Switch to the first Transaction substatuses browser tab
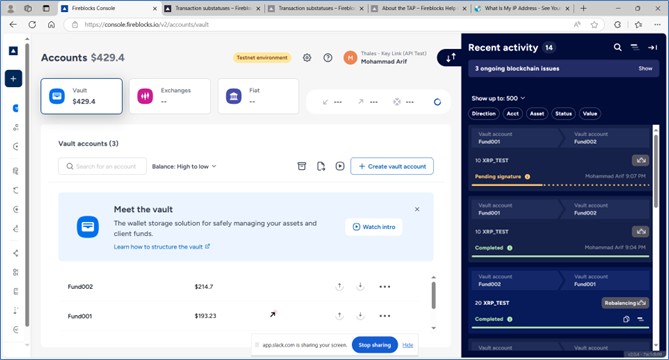The width and height of the screenshot is (669, 360). 212,9
